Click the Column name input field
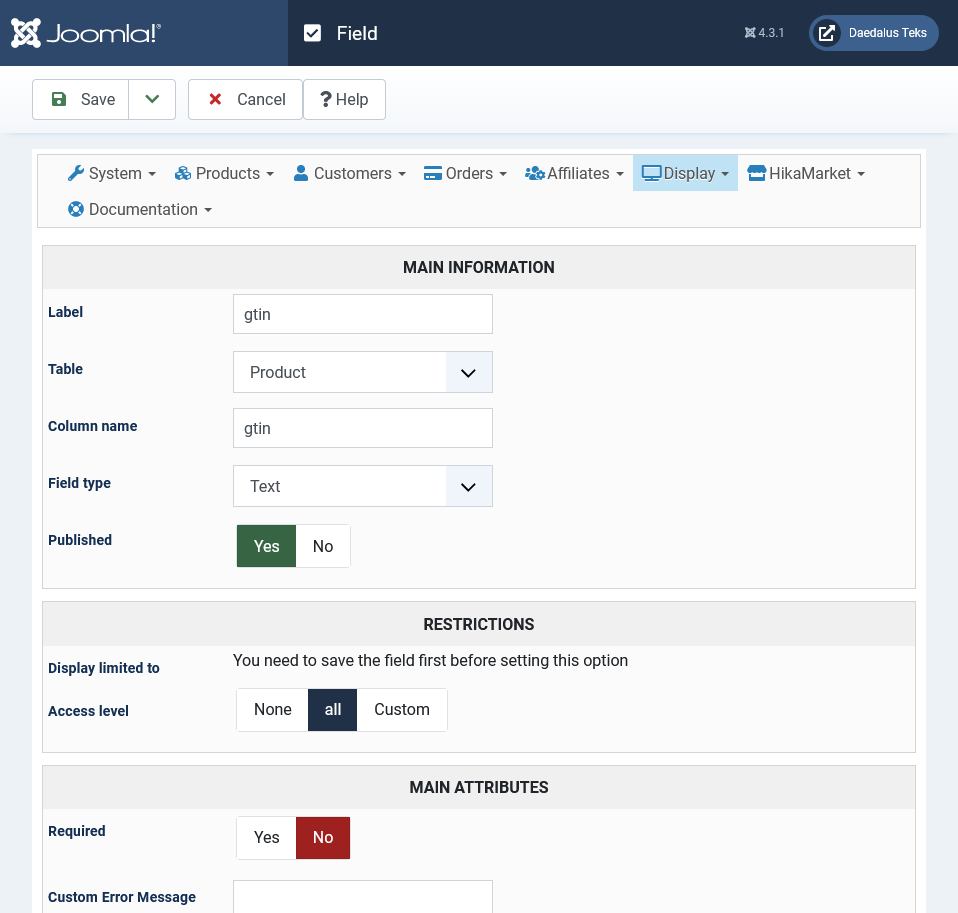 point(362,428)
